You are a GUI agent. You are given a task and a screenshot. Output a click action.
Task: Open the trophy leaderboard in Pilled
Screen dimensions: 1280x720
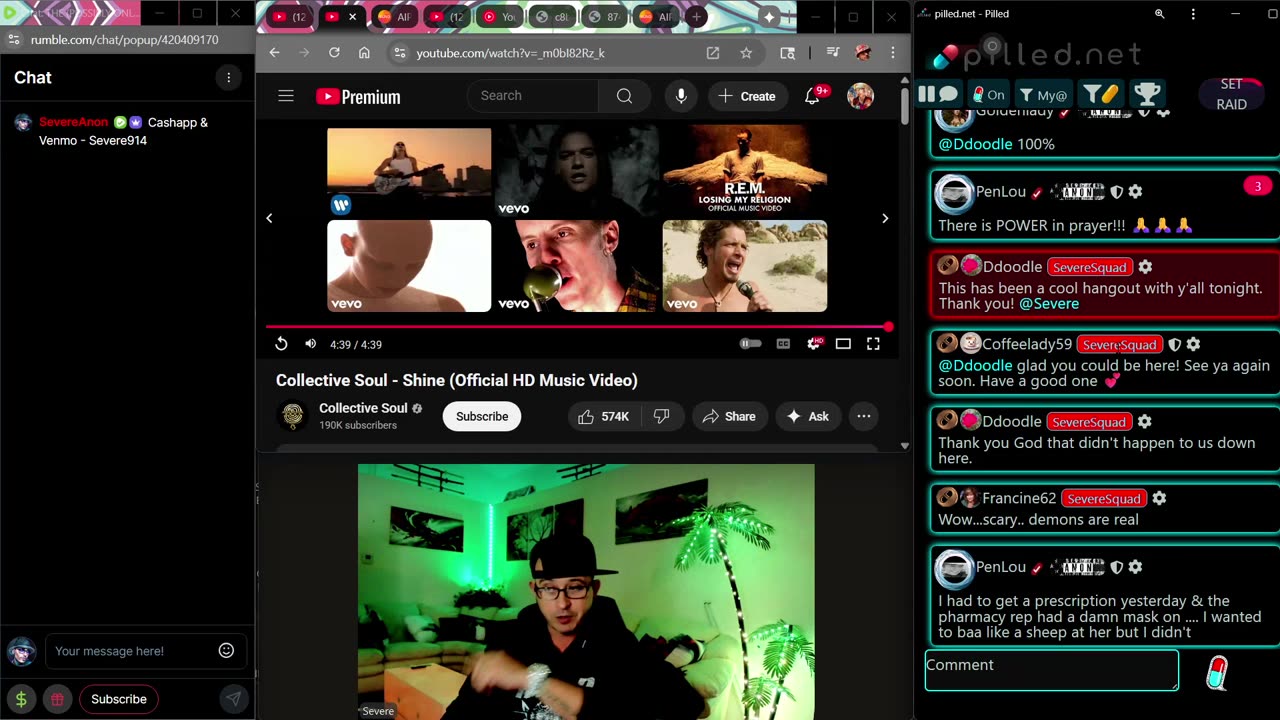click(1147, 95)
